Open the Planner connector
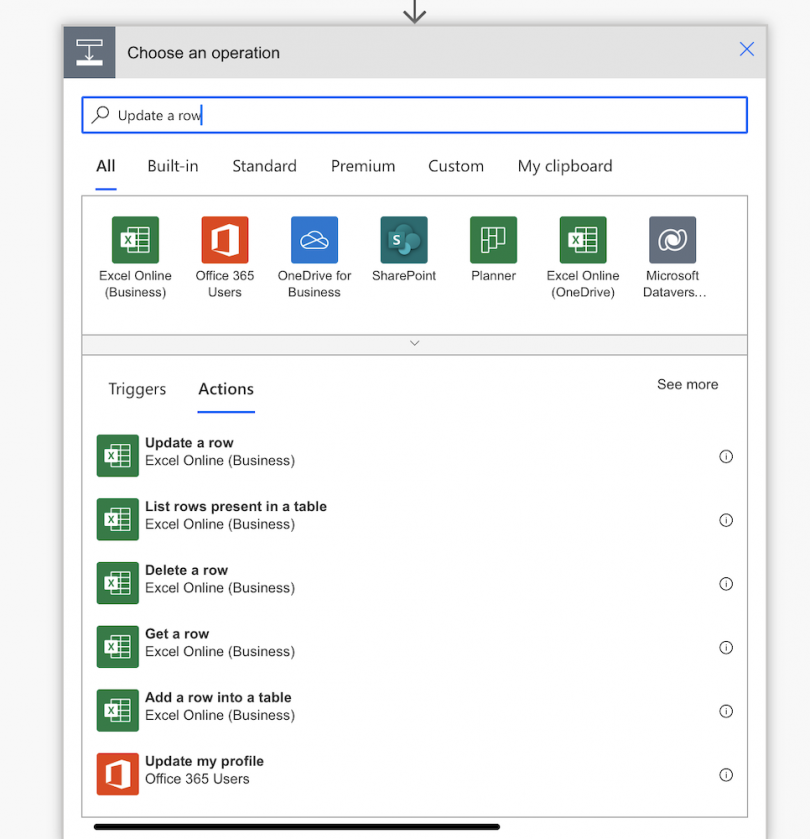 point(492,240)
